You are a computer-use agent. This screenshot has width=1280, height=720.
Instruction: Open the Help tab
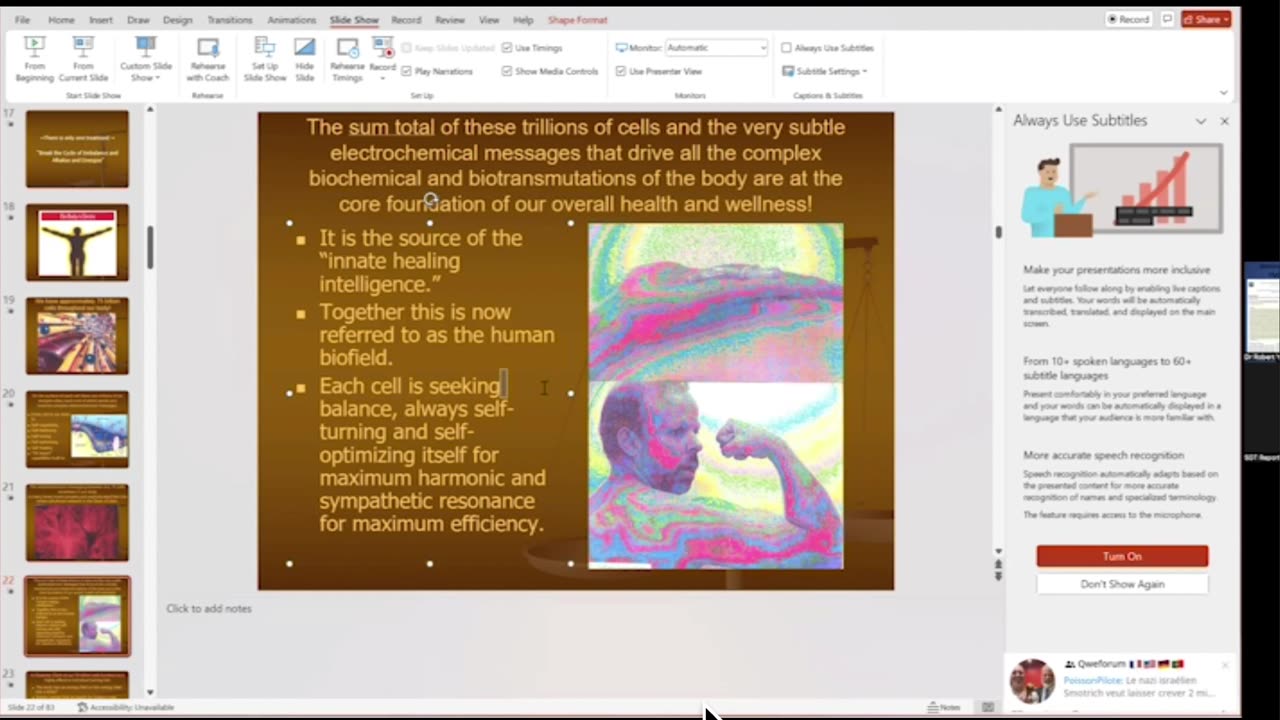click(522, 20)
